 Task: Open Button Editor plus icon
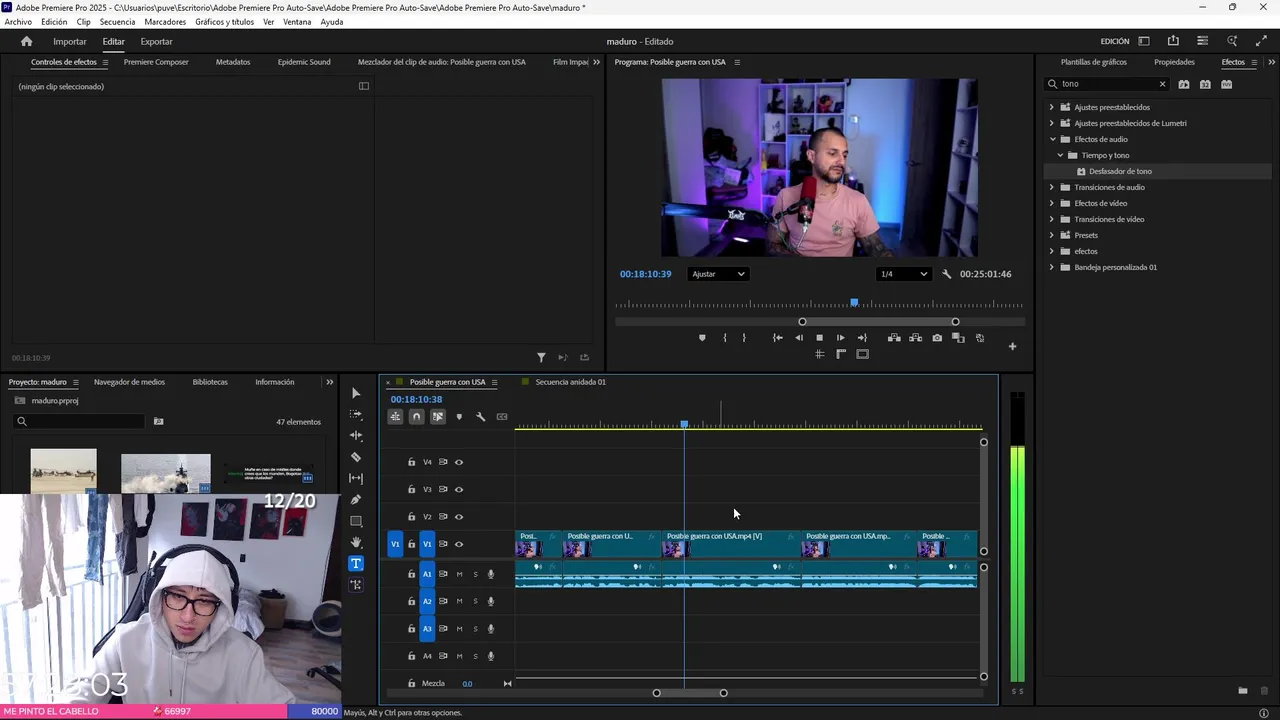[x=1012, y=347]
